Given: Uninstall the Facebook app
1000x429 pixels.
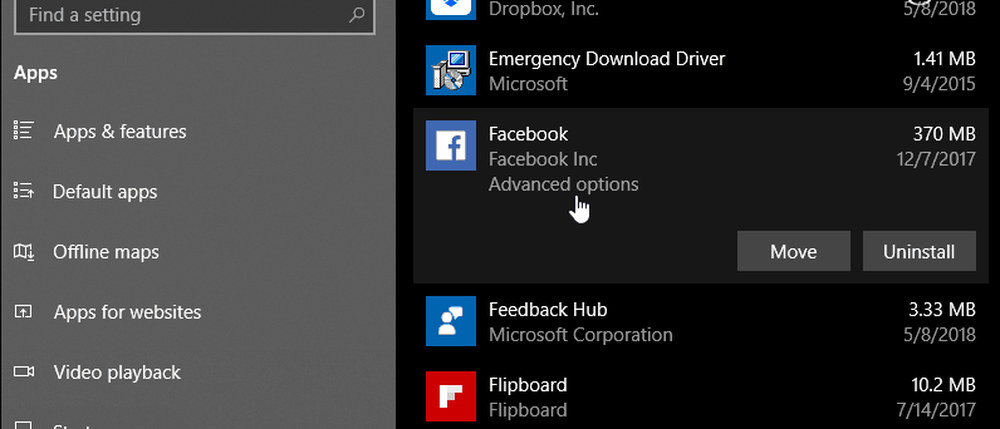Looking at the screenshot, I should pyautogui.click(x=919, y=251).
